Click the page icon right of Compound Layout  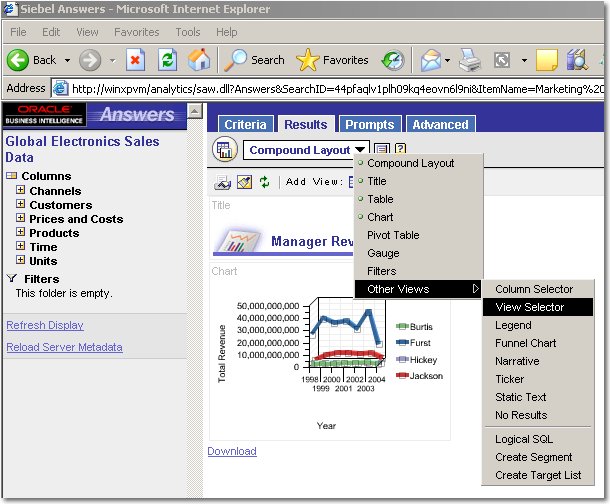pyautogui.click(x=382, y=149)
